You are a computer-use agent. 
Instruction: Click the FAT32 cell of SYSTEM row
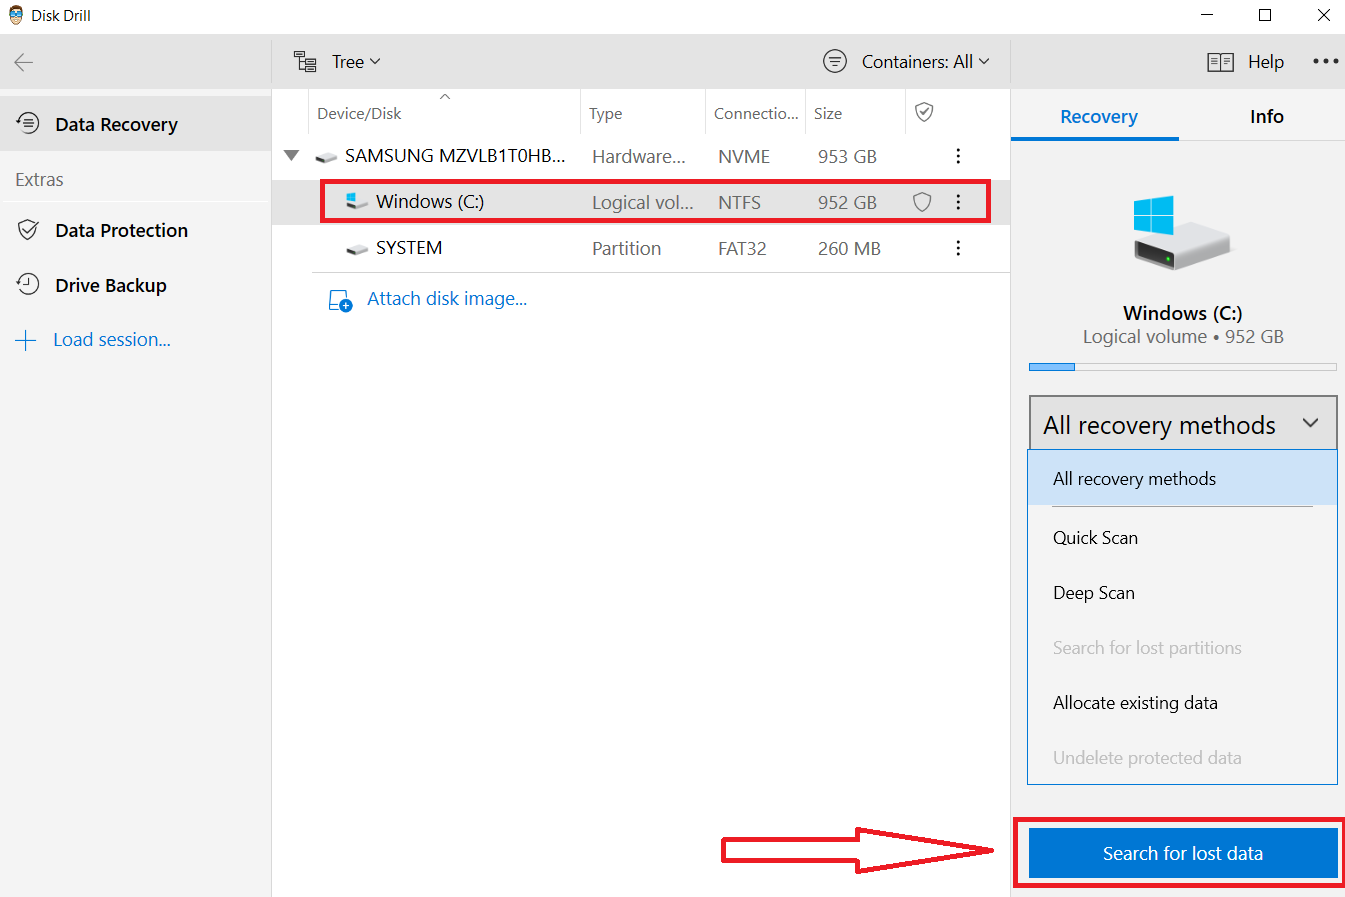point(742,248)
